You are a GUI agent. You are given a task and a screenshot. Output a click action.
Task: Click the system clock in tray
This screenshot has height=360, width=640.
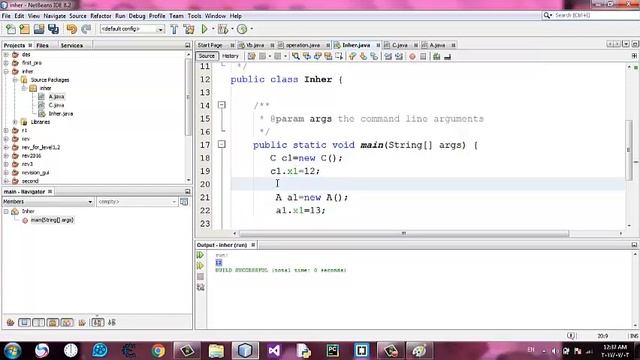click(x=614, y=351)
